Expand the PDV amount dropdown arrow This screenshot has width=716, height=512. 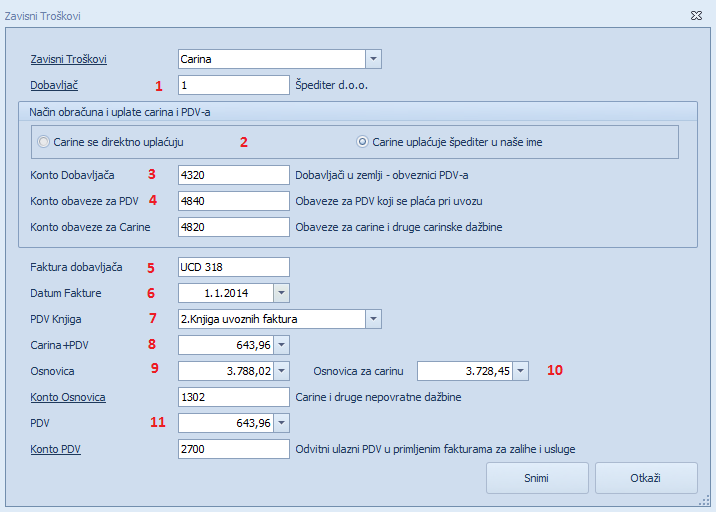point(281,423)
